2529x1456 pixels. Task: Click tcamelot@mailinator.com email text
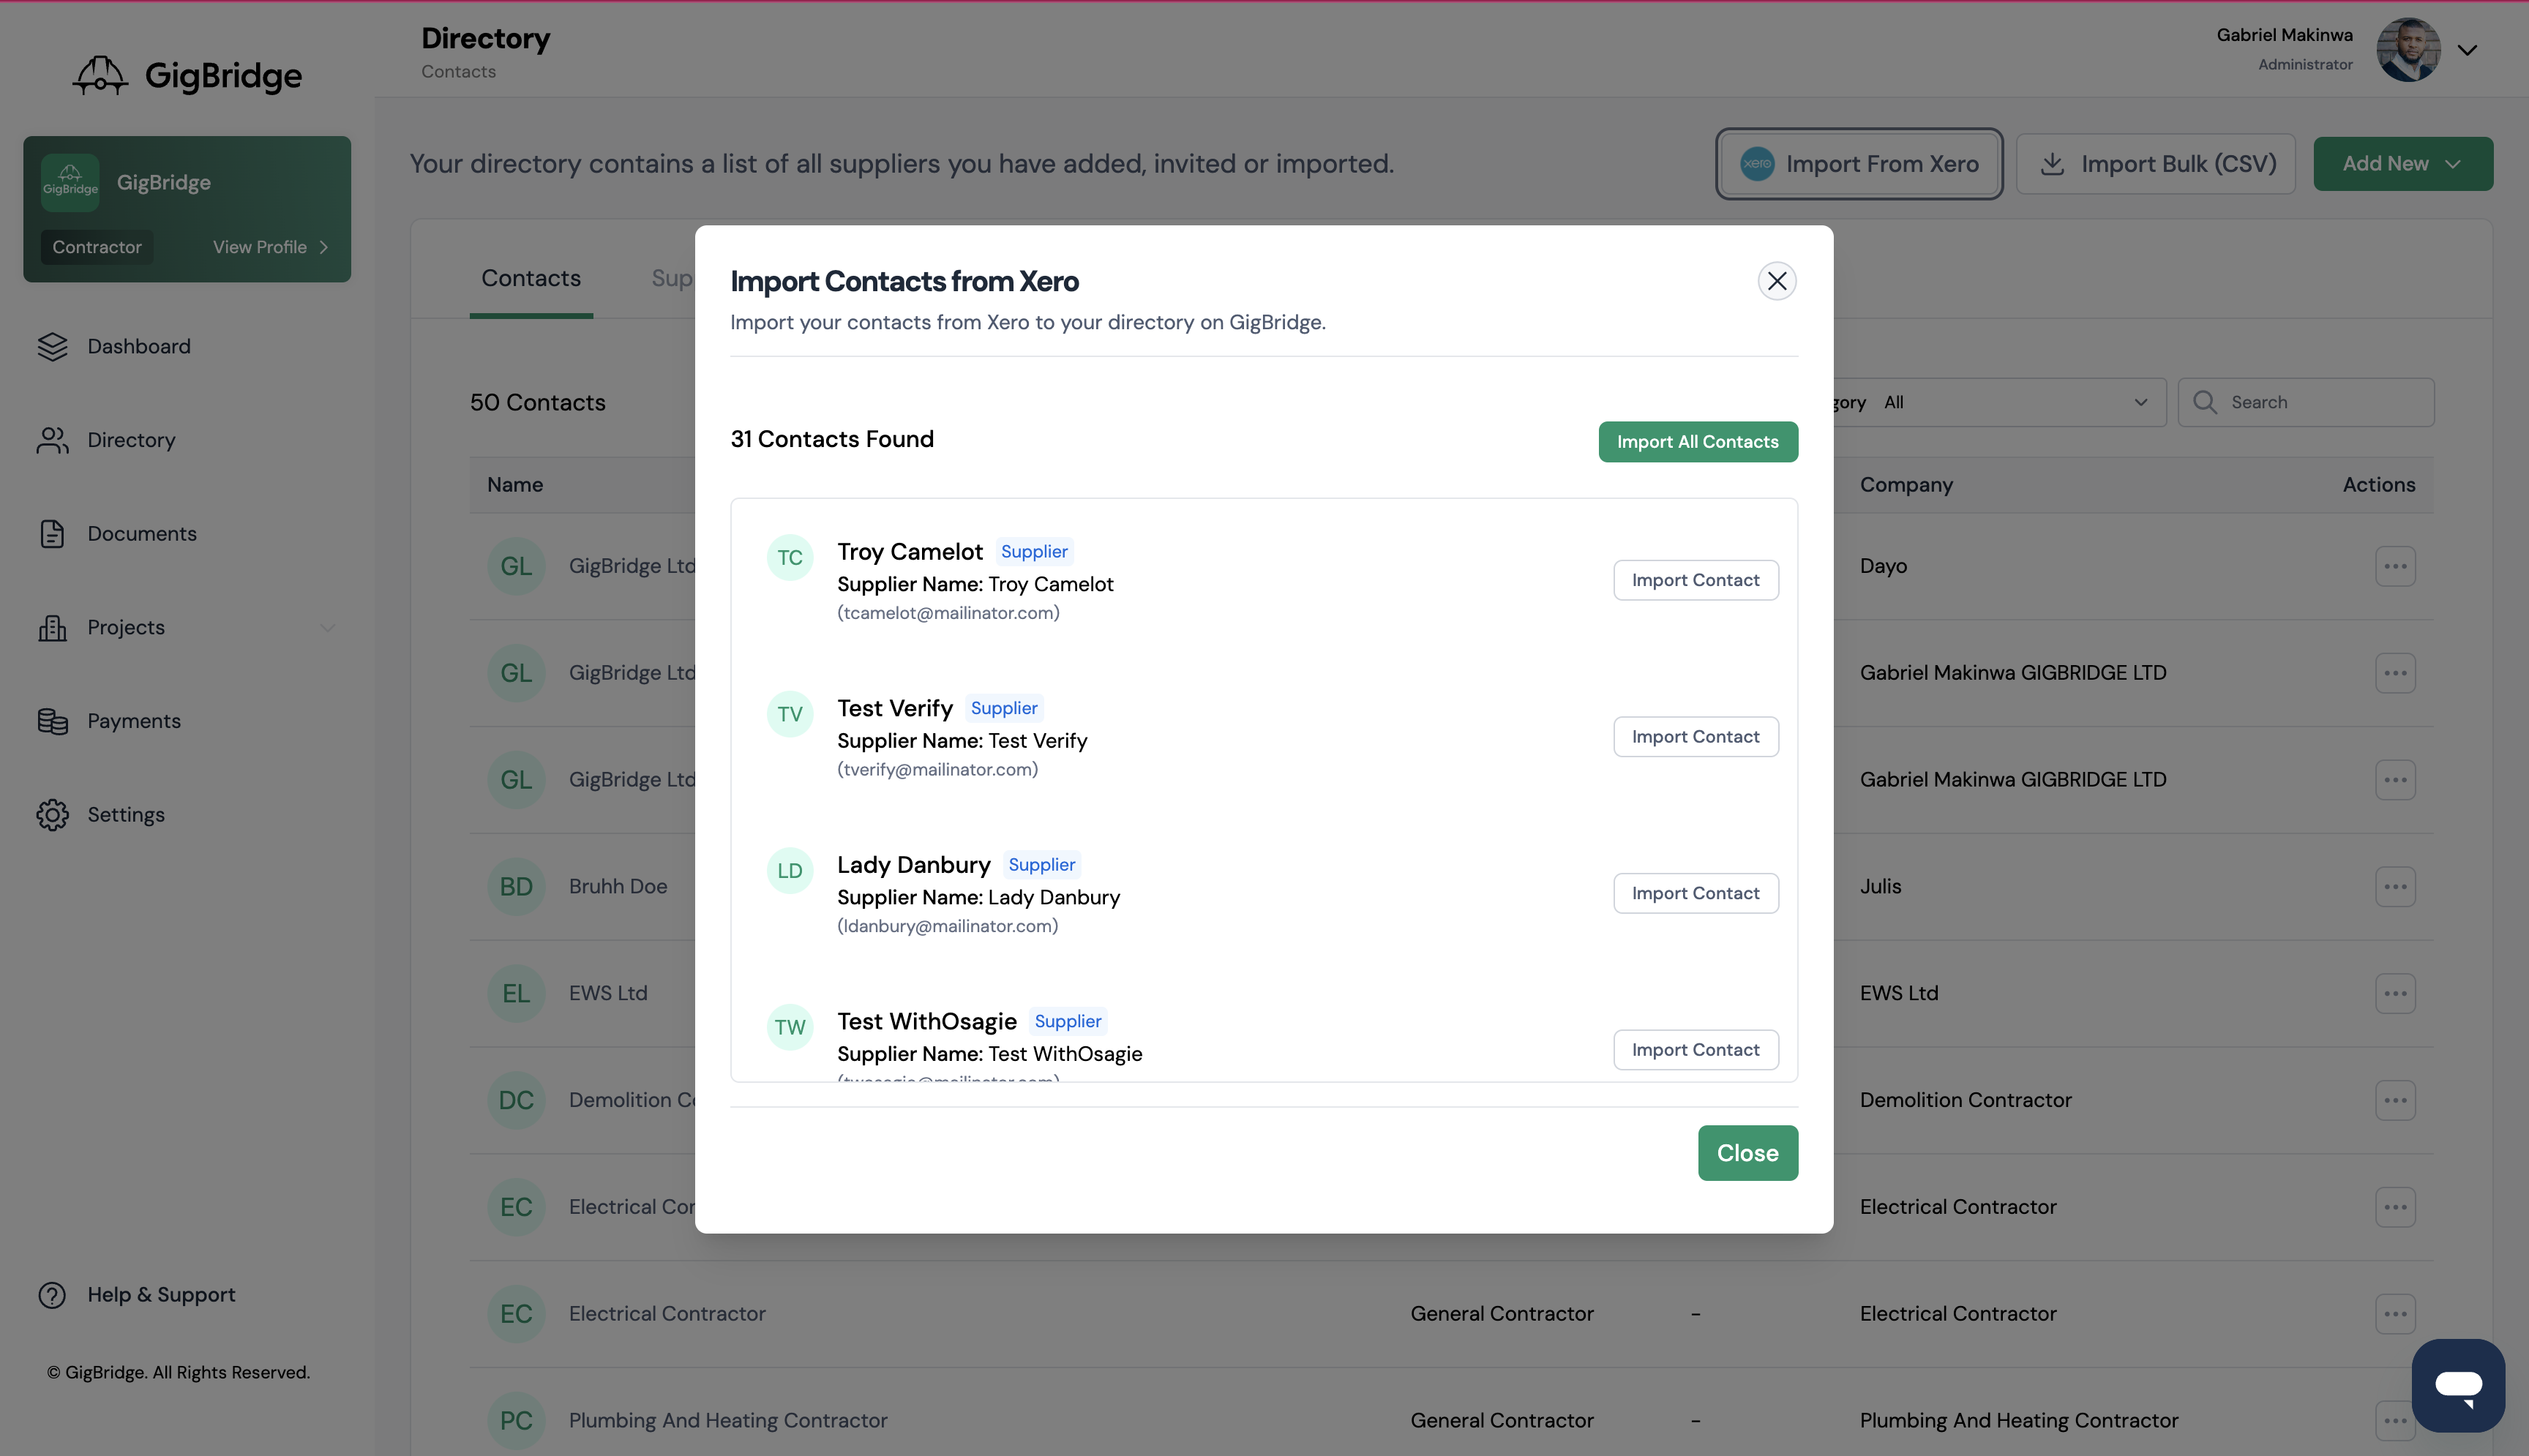948,613
